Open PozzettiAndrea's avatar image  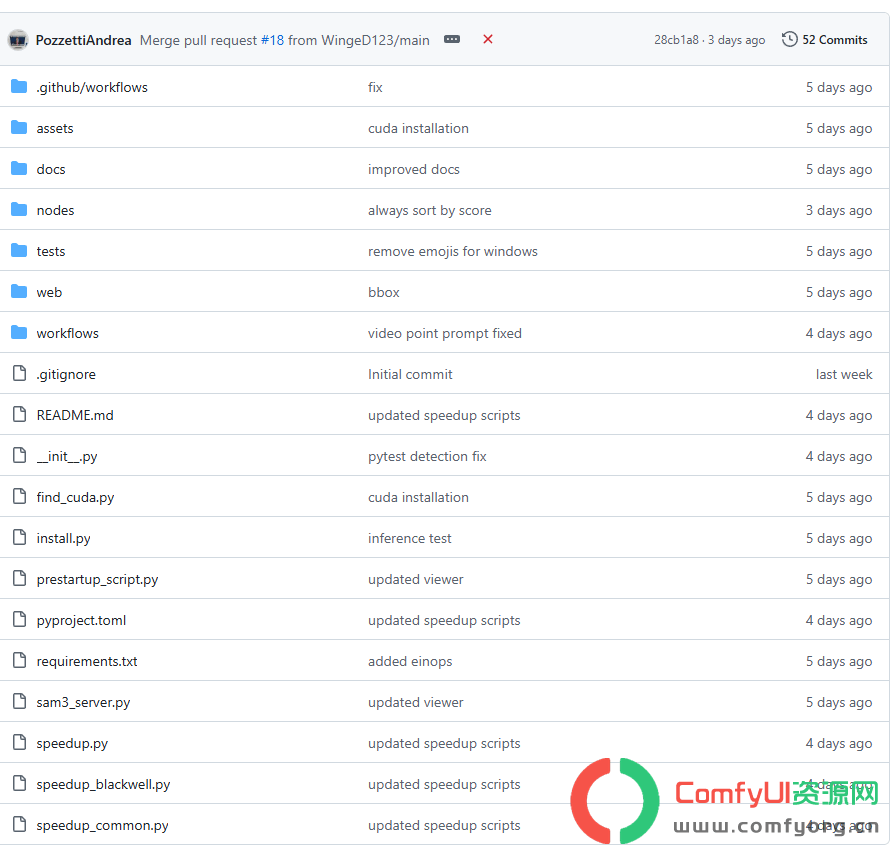coord(18,40)
